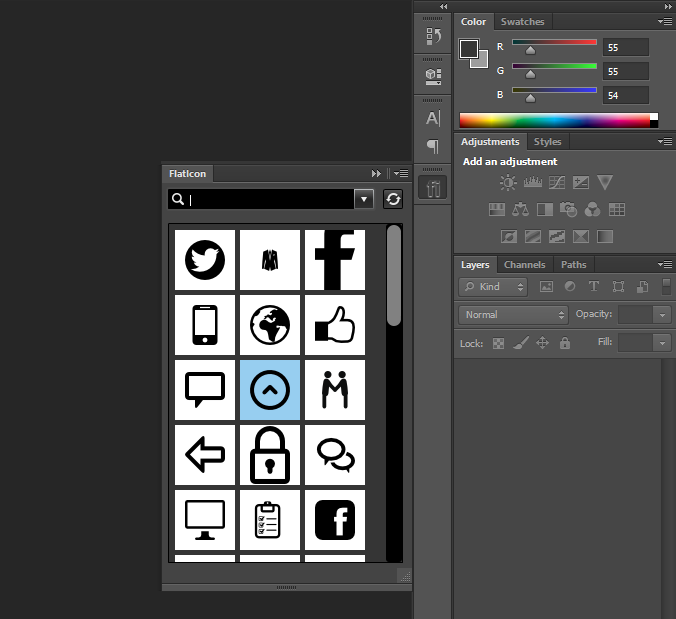The image size is (676, 619).
Task: Click the refresh button in FlatIcon panel
Action: [x=393, y=199]
